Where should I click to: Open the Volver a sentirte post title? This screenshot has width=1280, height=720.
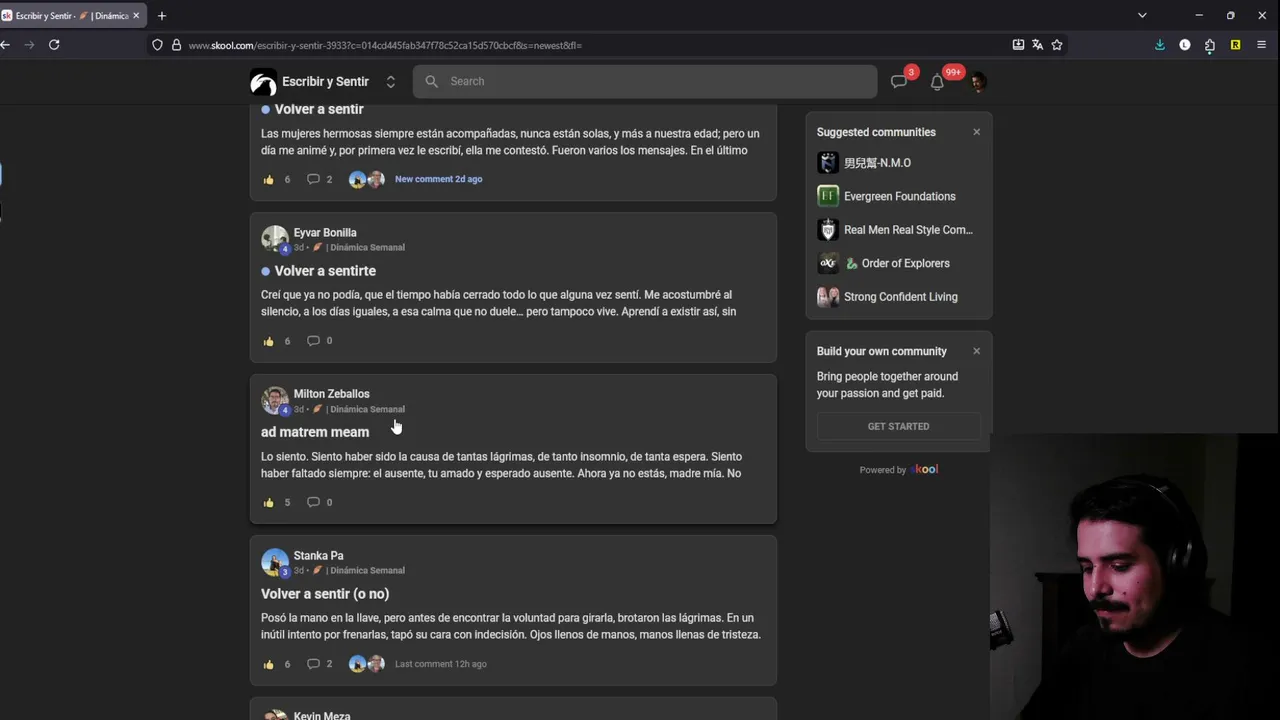[325, 271]
